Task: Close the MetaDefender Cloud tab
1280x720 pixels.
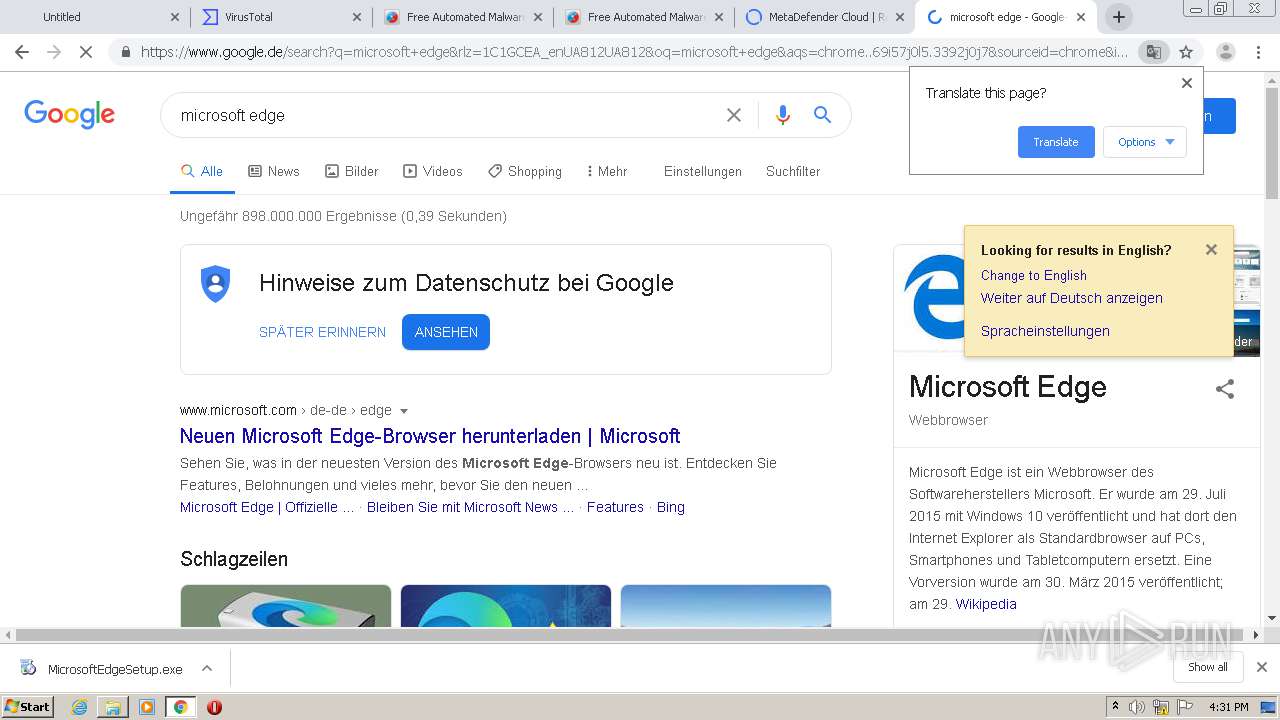Action: pos(899,17)
